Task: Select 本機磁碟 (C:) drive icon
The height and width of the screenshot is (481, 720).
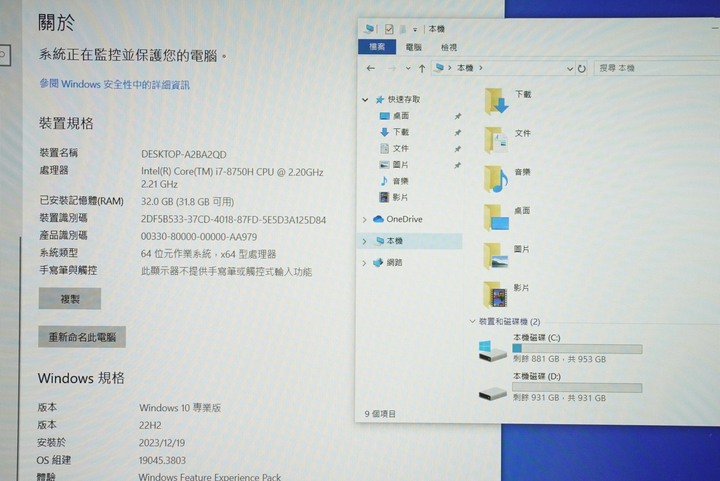Action: coord(492,351)
